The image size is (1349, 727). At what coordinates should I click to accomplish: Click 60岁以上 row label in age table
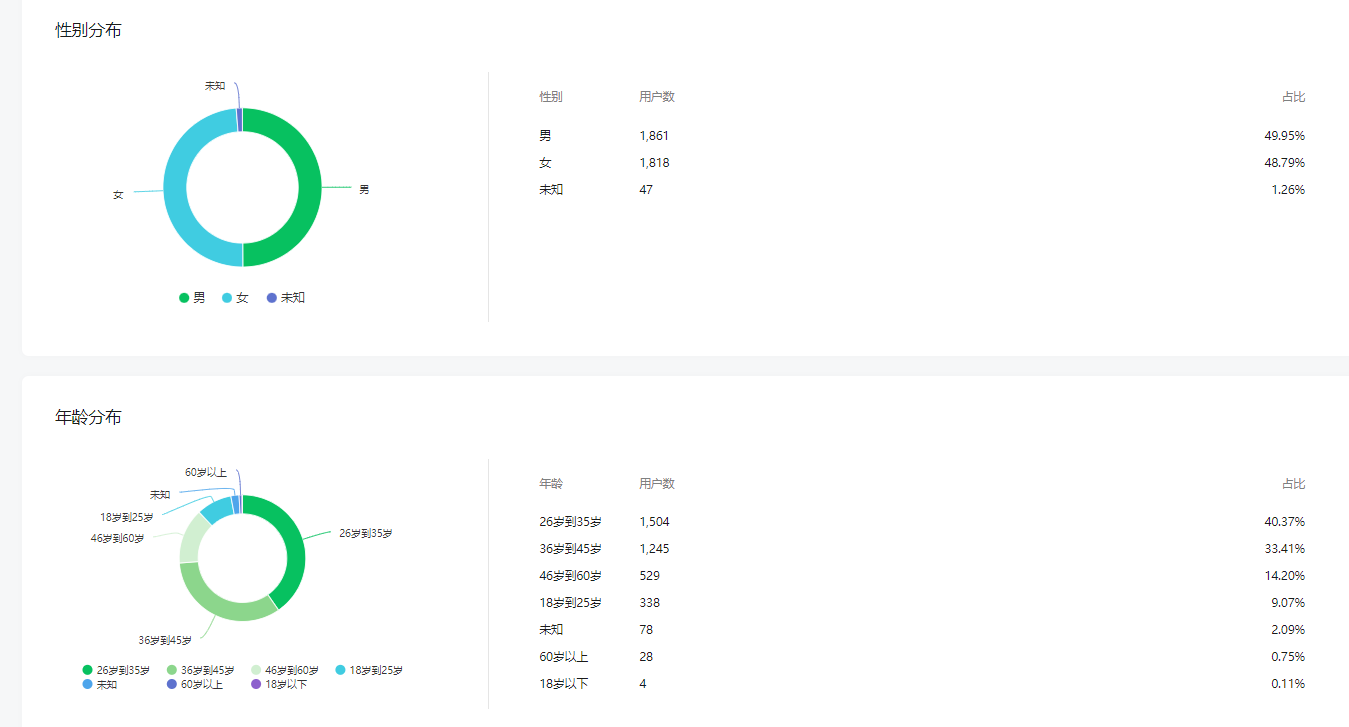(x=564, y=657)
